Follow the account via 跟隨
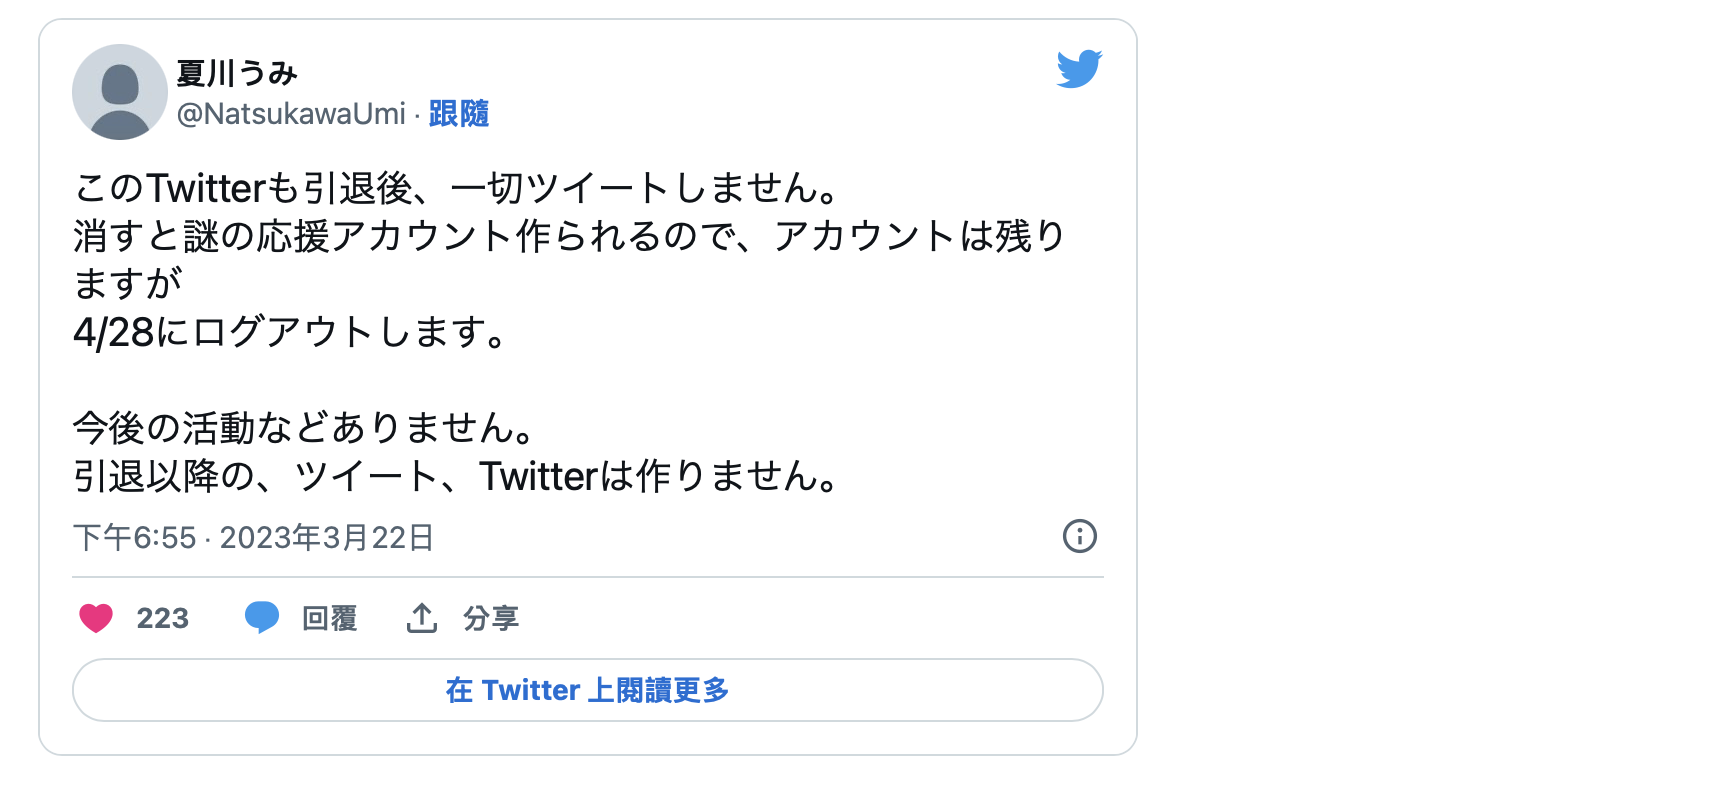 coord(459,114)
